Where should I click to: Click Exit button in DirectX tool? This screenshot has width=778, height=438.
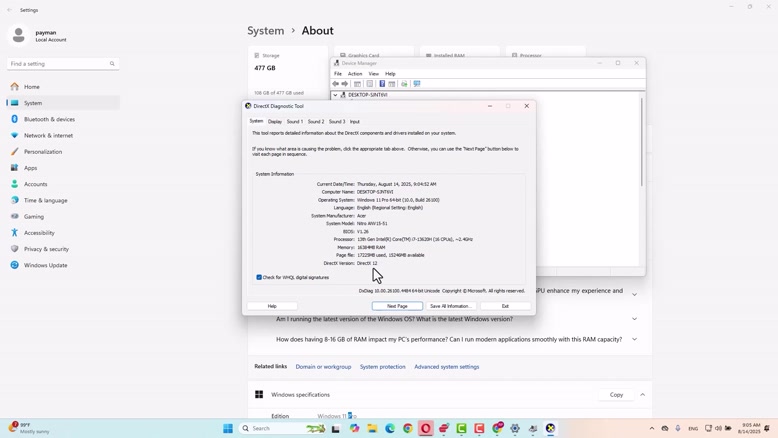pyautogui.click(x=505, y=306)
